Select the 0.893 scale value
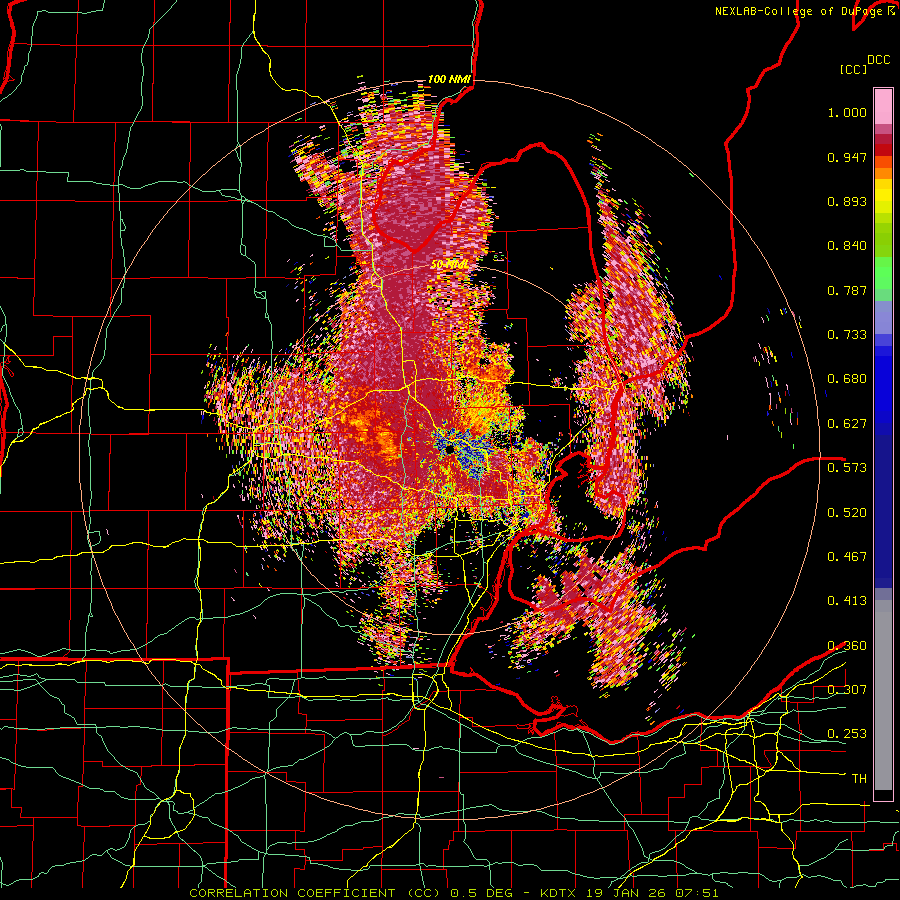Viewport: 900px width, 900px height. point(847,201)
